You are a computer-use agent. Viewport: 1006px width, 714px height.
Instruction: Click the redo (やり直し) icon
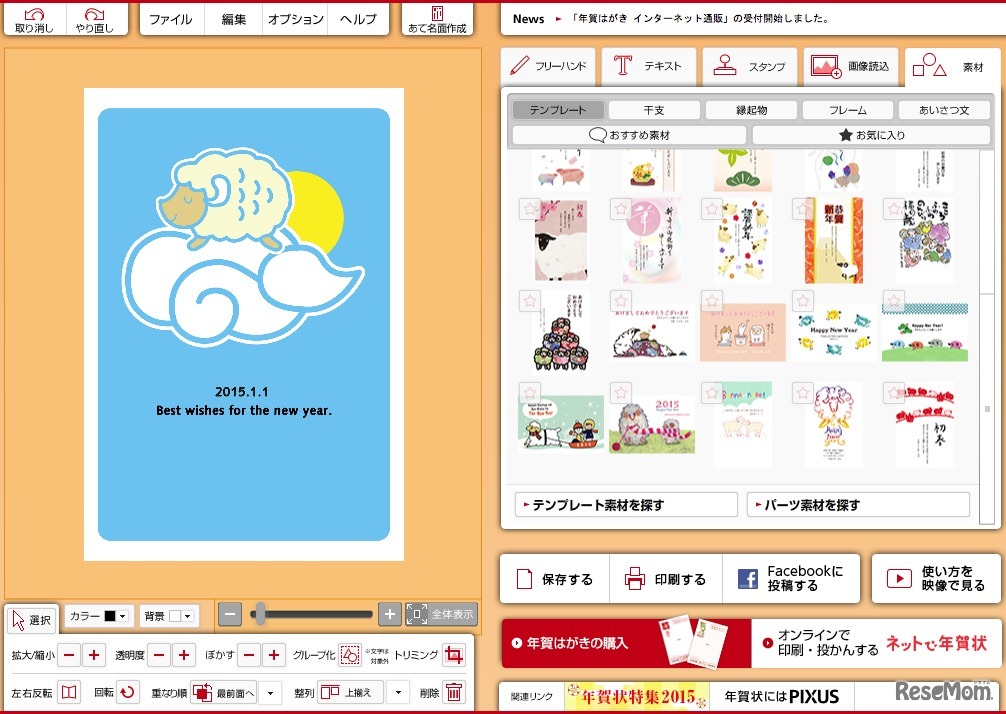click(94, 20)
